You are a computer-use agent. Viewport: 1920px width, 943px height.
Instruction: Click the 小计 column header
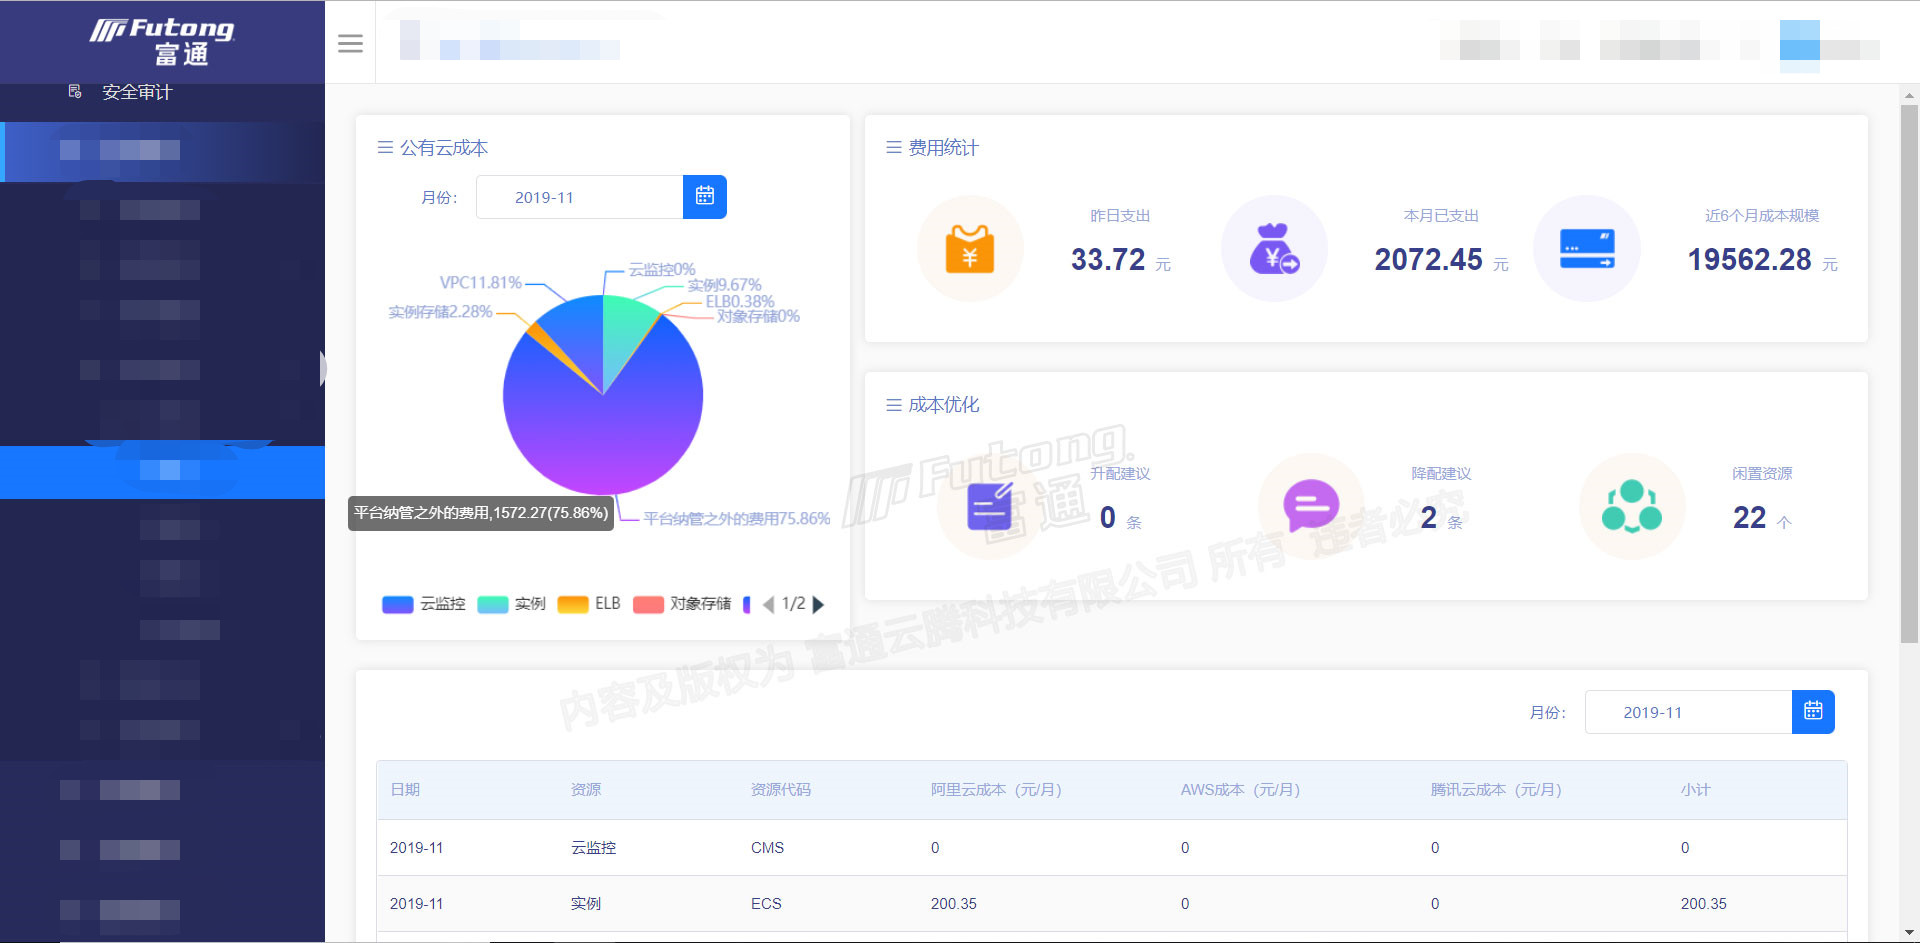[x=1696, y=790]
